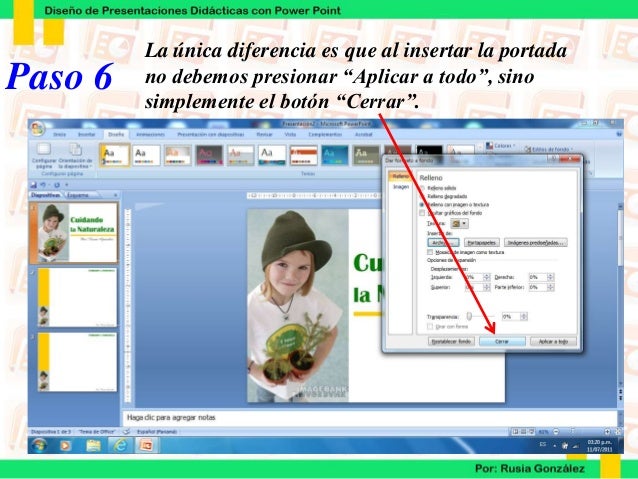Viewport: 638px width, 479px height.
Task: Undo with quick access arrow icon
Action: (43, 185)
